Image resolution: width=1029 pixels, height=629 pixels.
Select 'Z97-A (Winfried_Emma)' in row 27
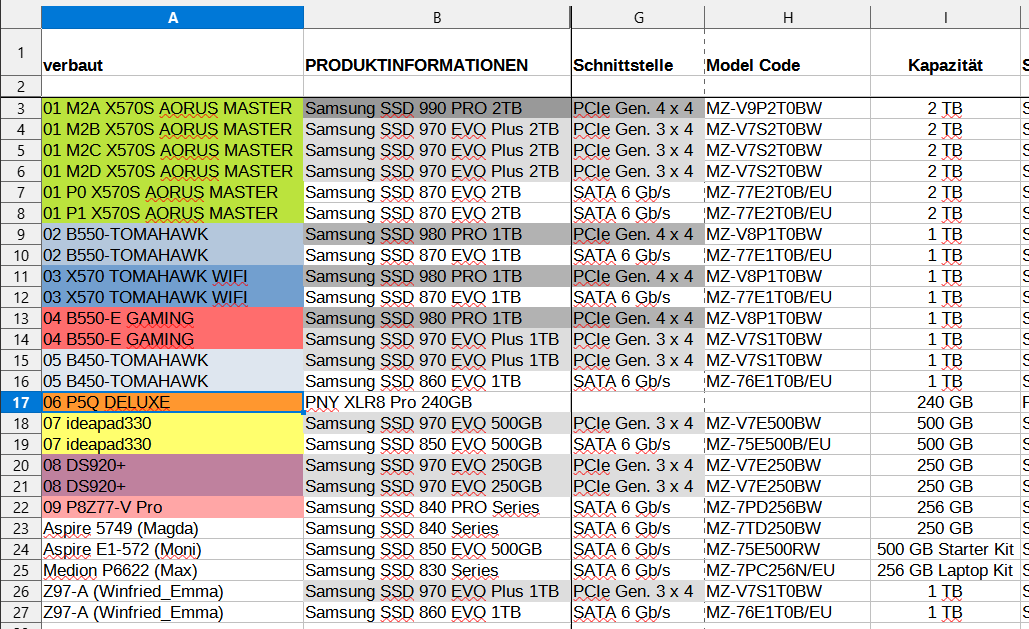[x=173, y=613]
